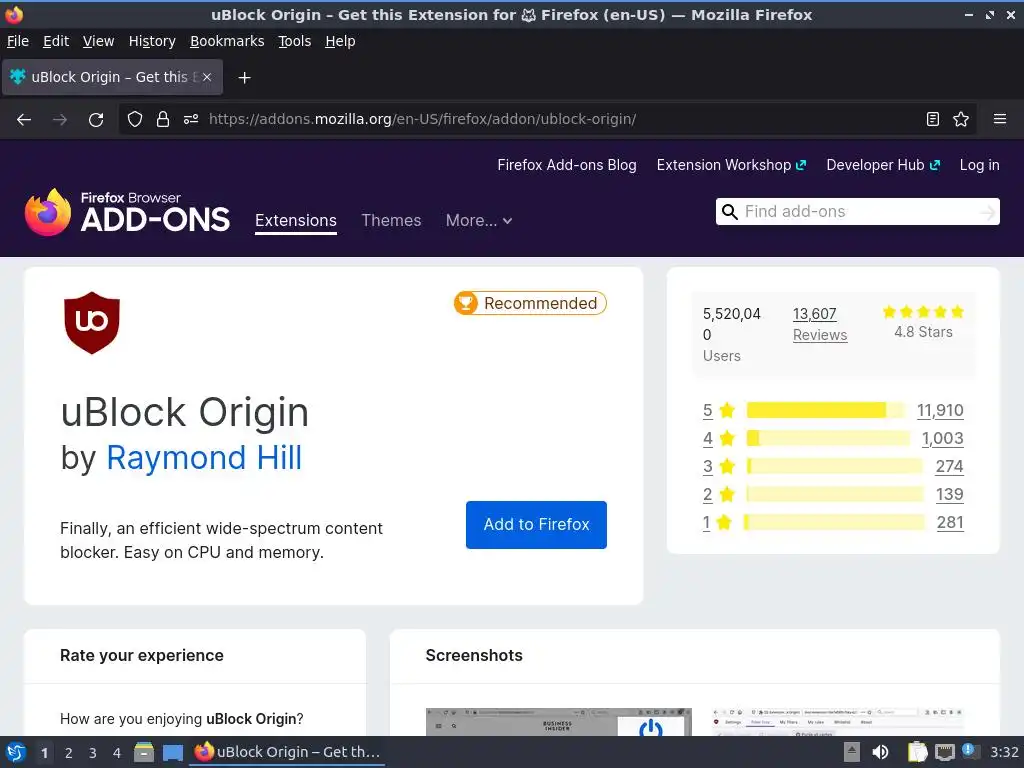Open the tracking protection shield icon
This screenshot has height=768, width=1024.
(x=135, y=119)
